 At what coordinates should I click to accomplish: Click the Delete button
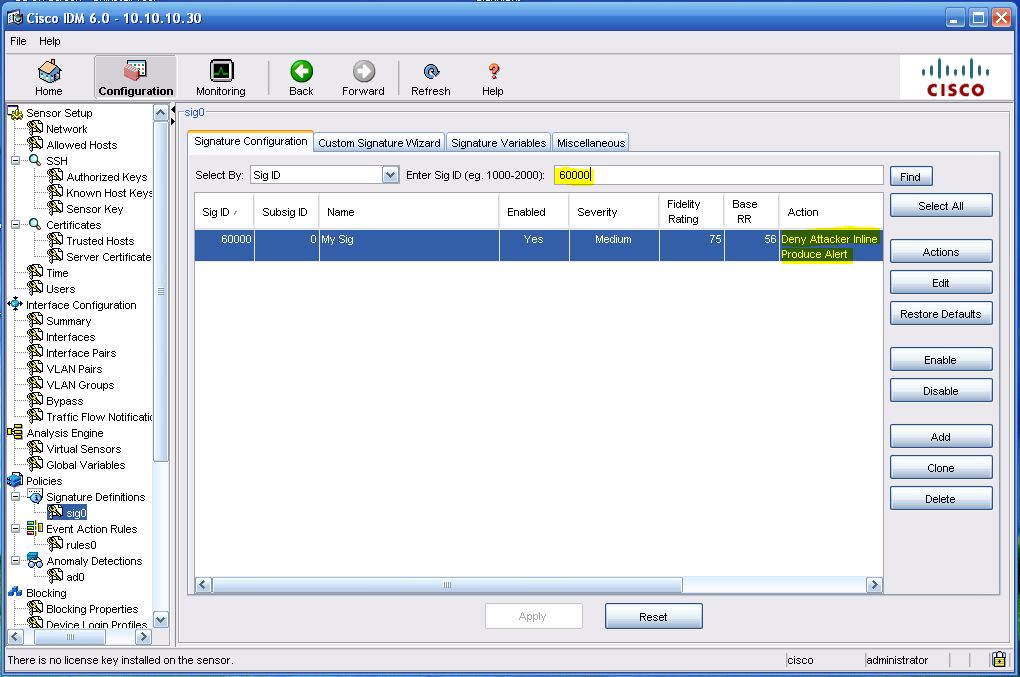click(x=941, y=499)
